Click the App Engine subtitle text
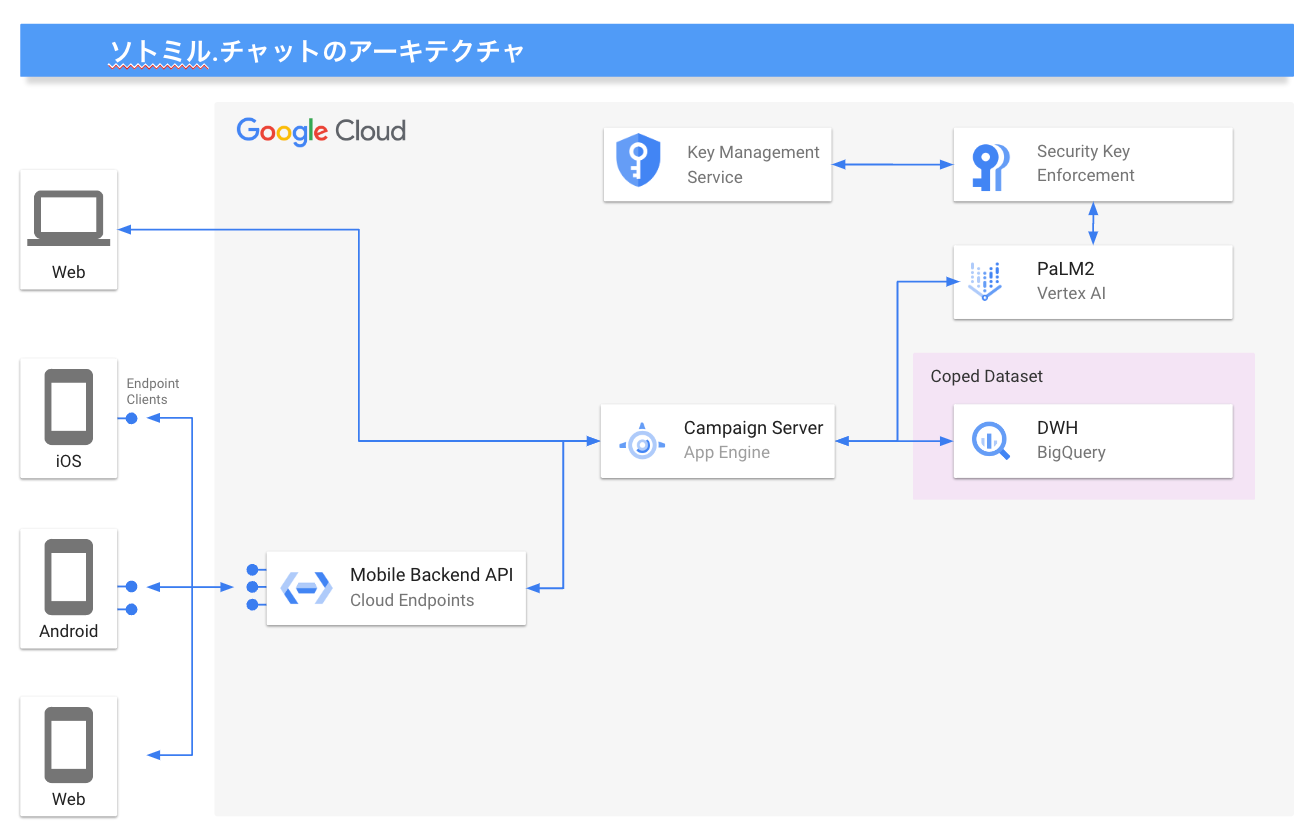This screenshot has width=1312, height=836. (727, 452)
